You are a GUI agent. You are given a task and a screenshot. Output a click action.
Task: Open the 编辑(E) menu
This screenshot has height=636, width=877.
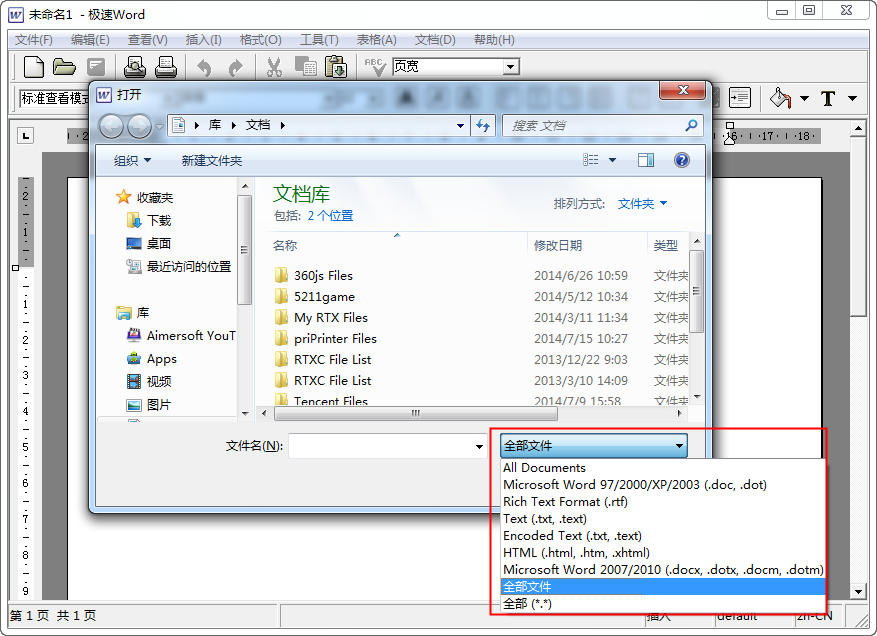tap(90, 40)
